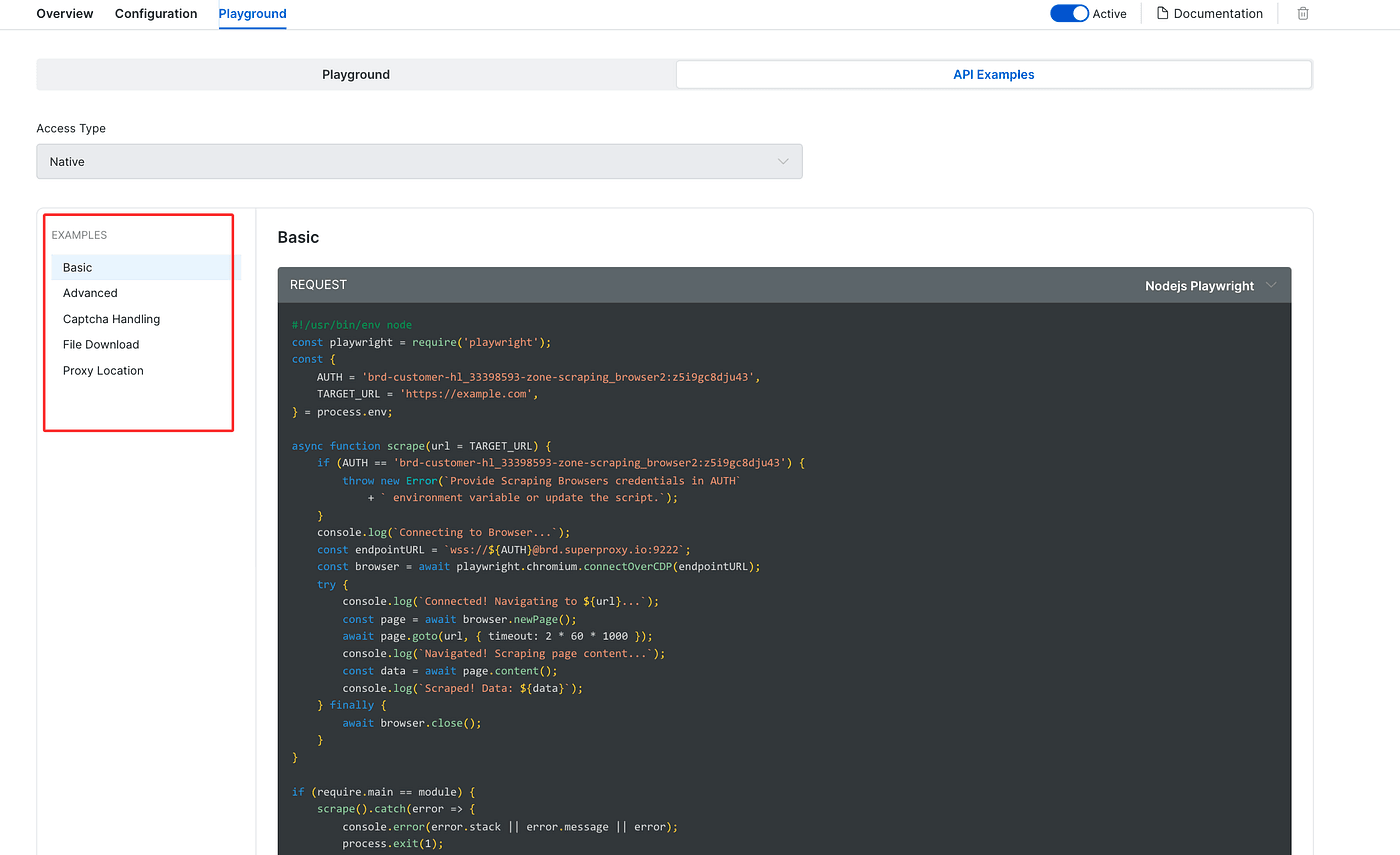Screen dimensions: 1400x855
Task: Open the Access Type Native dropdown
Action: tap(418, 161)
